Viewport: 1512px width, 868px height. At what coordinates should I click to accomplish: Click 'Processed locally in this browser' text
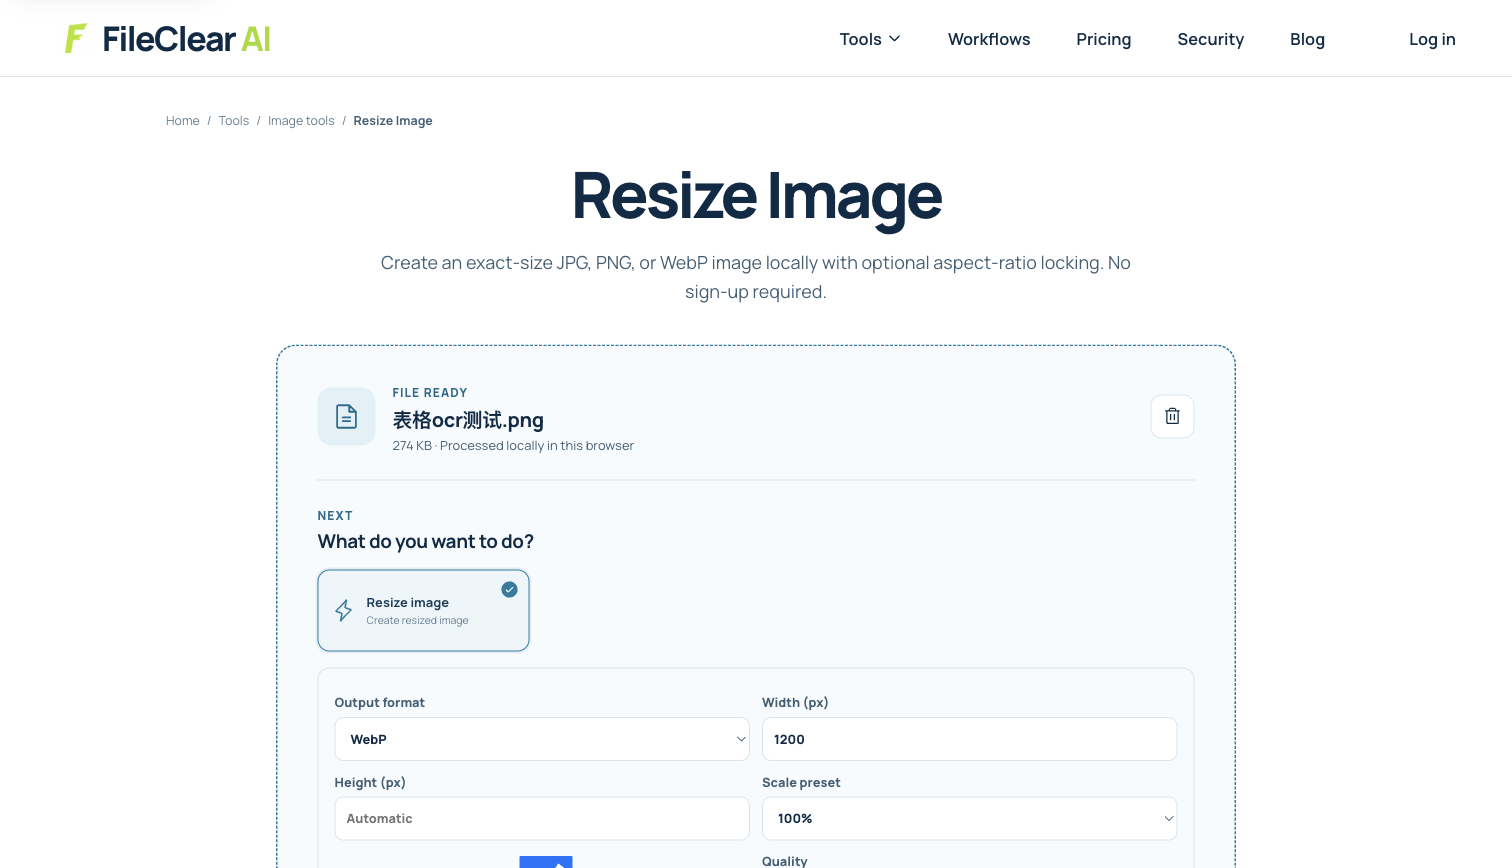point(537,446)
